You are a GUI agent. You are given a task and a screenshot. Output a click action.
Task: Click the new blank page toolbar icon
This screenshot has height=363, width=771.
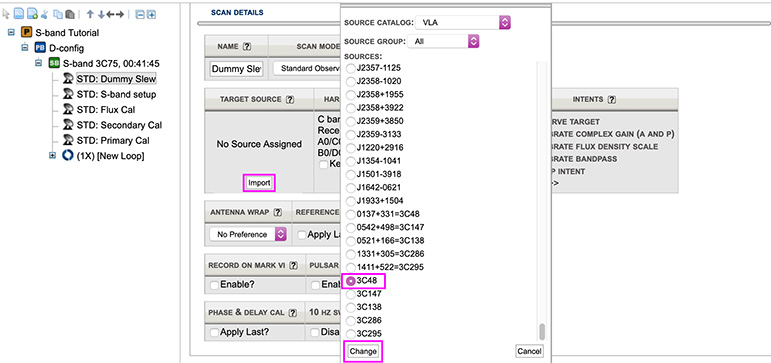(x=18, y=14)
